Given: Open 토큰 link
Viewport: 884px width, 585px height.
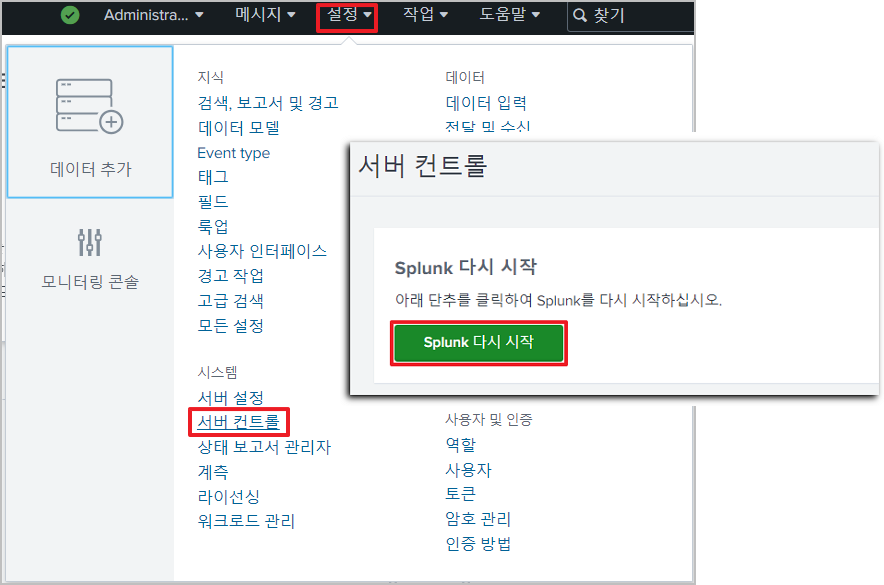Looking at the screenshot, I should coord(461,494).
